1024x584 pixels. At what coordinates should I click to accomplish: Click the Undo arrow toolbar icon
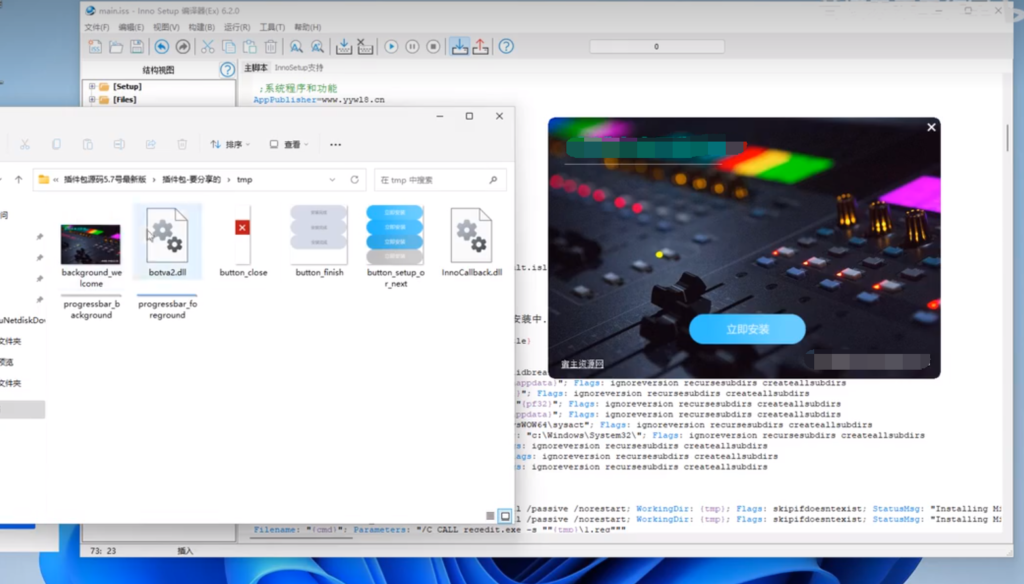coord(161,47)
